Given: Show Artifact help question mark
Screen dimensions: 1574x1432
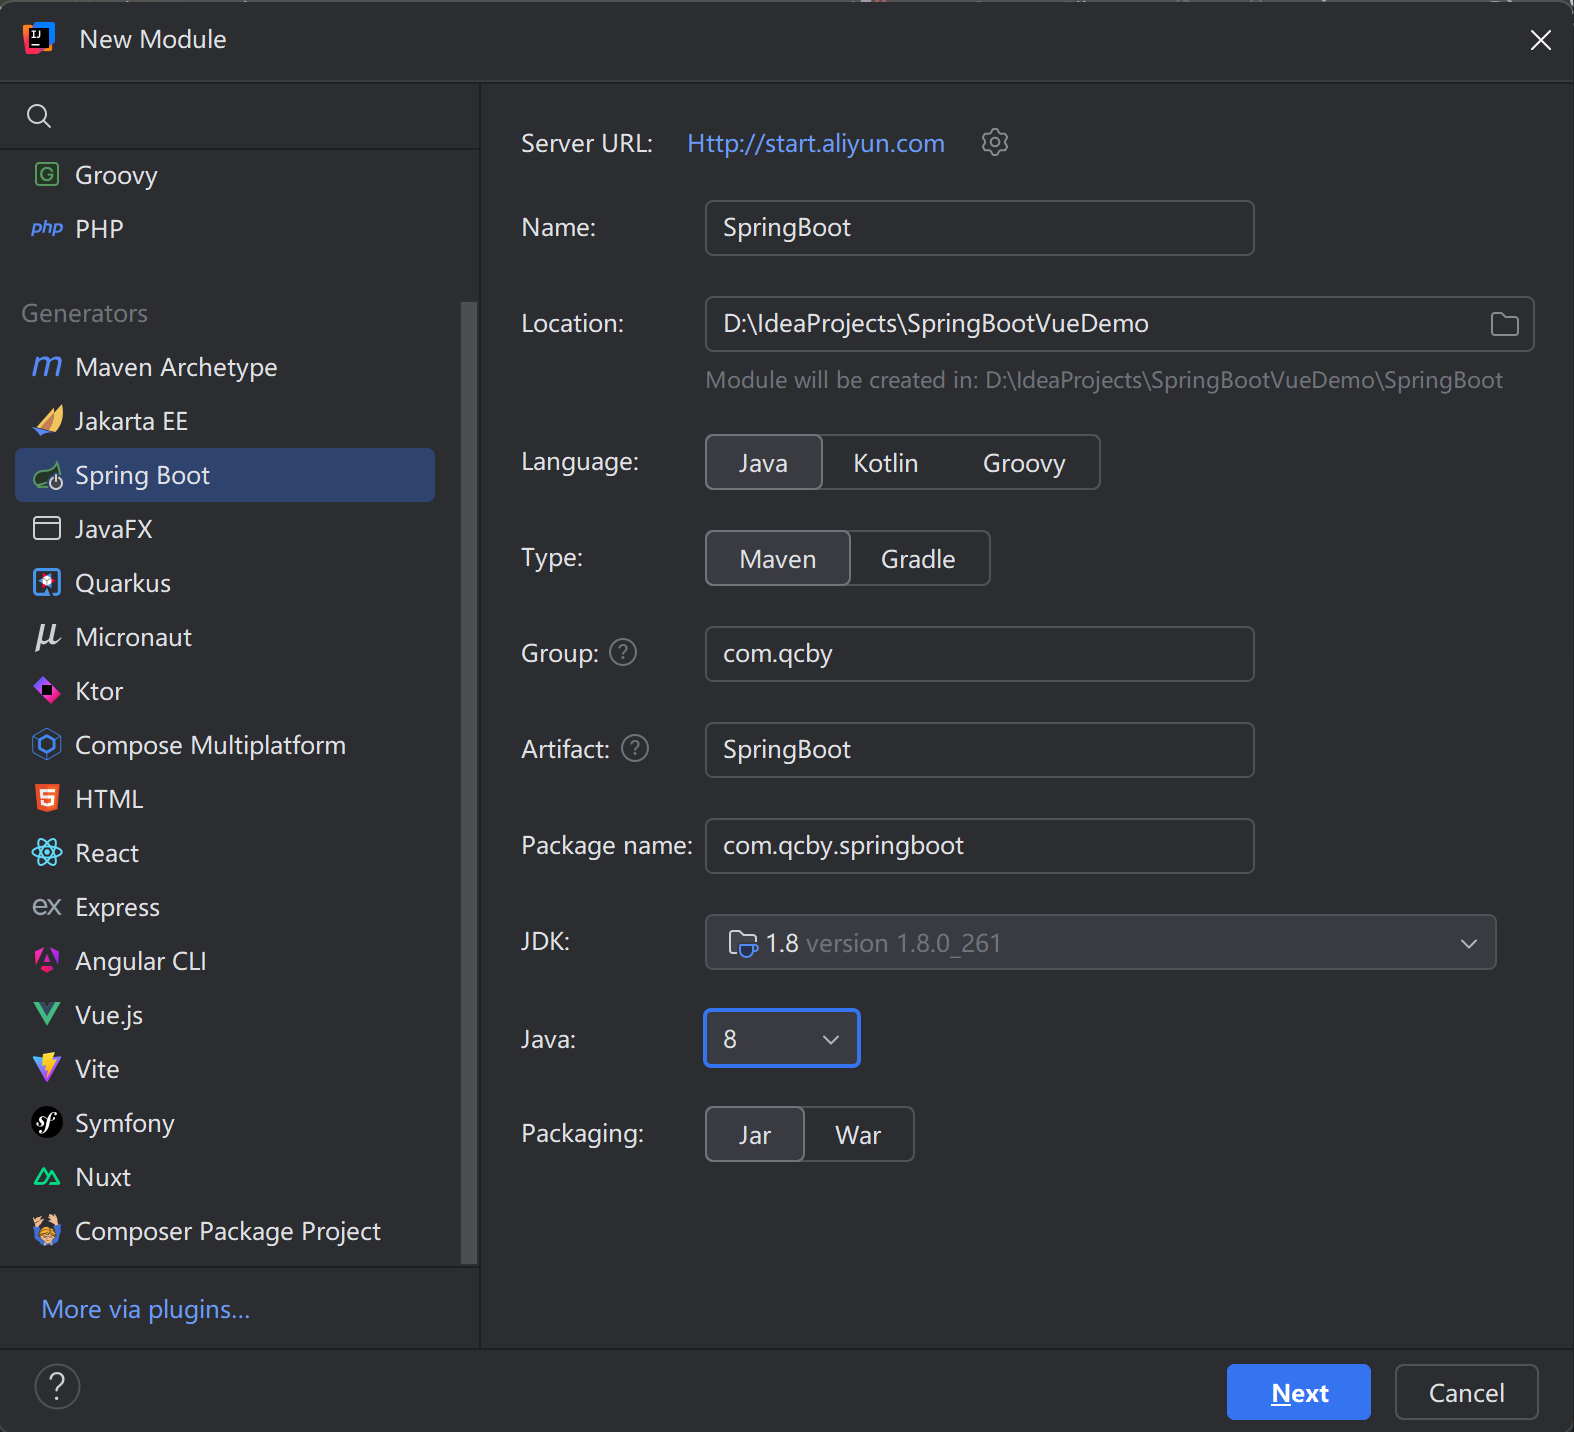Looking at the screenshot, I should pyautogui.click(x=635, y=749).
